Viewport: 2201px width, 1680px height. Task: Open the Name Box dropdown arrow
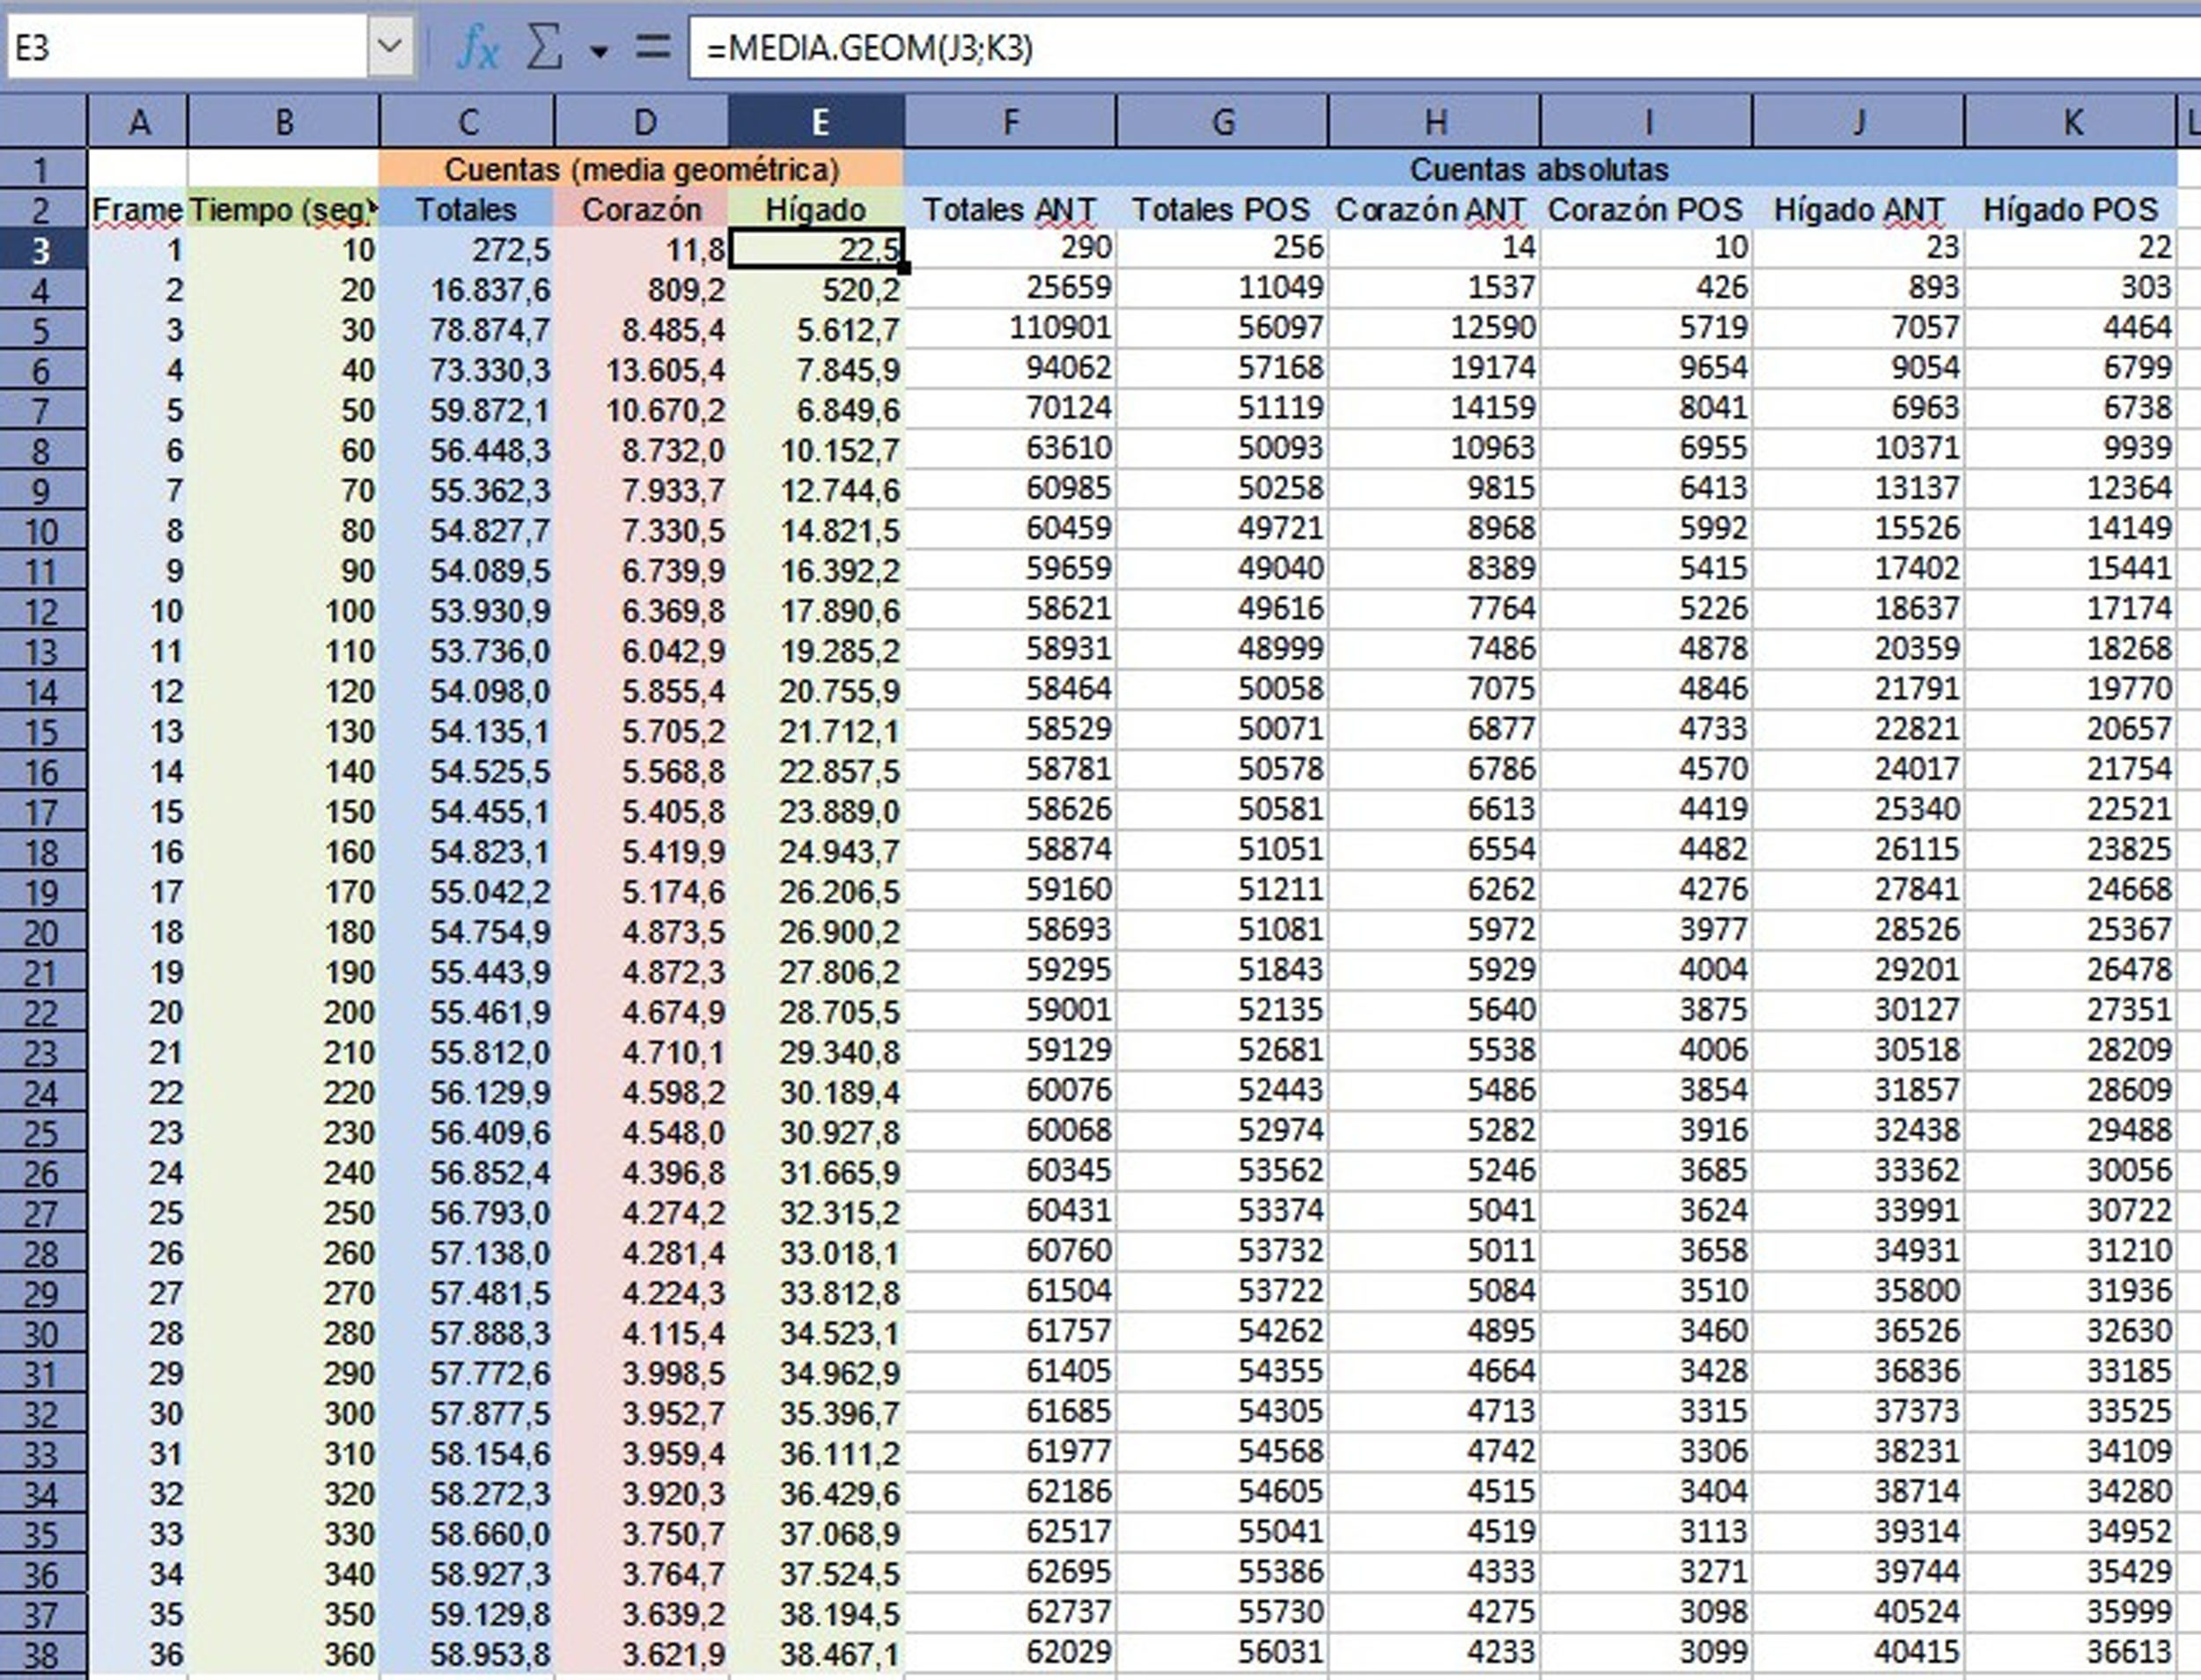point(391,46)
